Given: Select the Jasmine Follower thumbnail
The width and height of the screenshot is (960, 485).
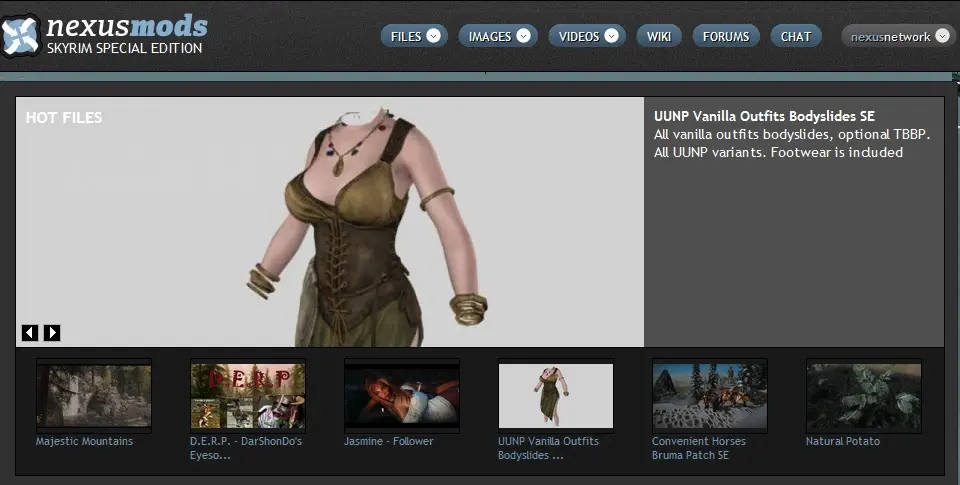Looking at the screenshot, I should point(402,396).
